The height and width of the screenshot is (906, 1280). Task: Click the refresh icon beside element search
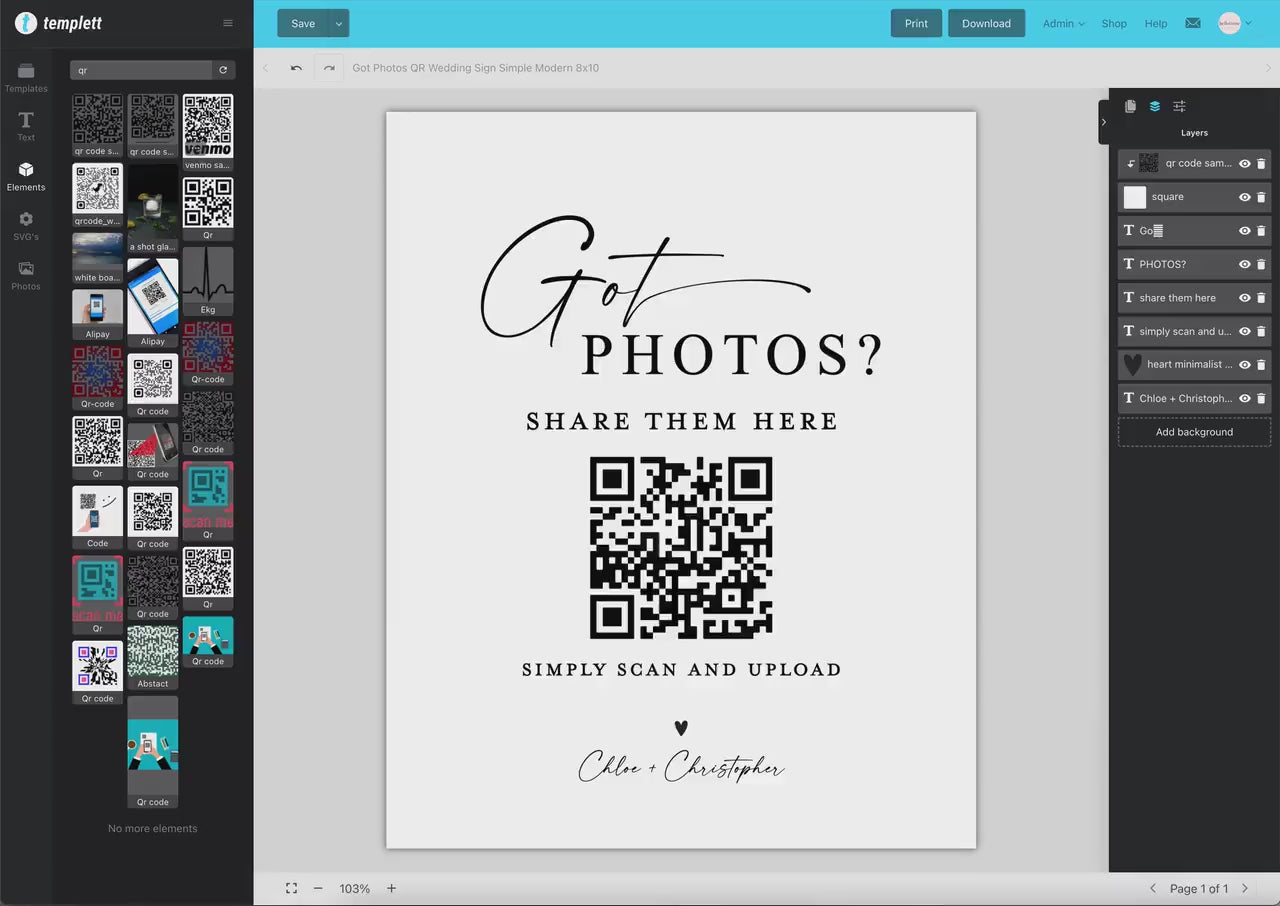click(223, 70)
